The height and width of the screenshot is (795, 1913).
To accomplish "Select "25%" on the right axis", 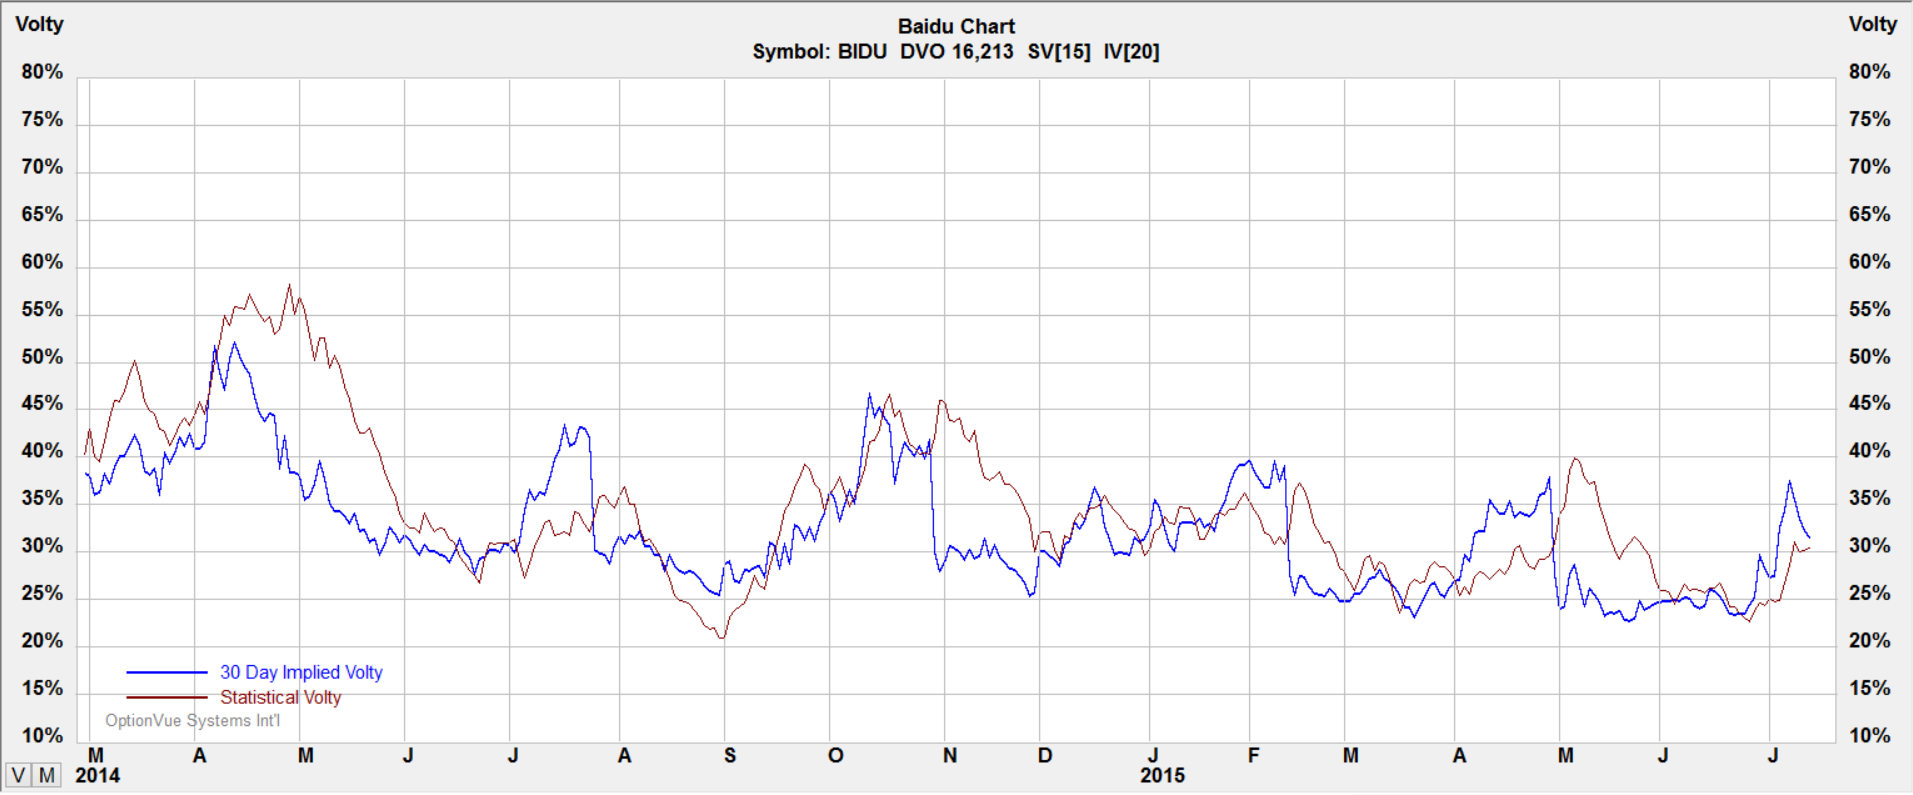I will coord(1870,594).
